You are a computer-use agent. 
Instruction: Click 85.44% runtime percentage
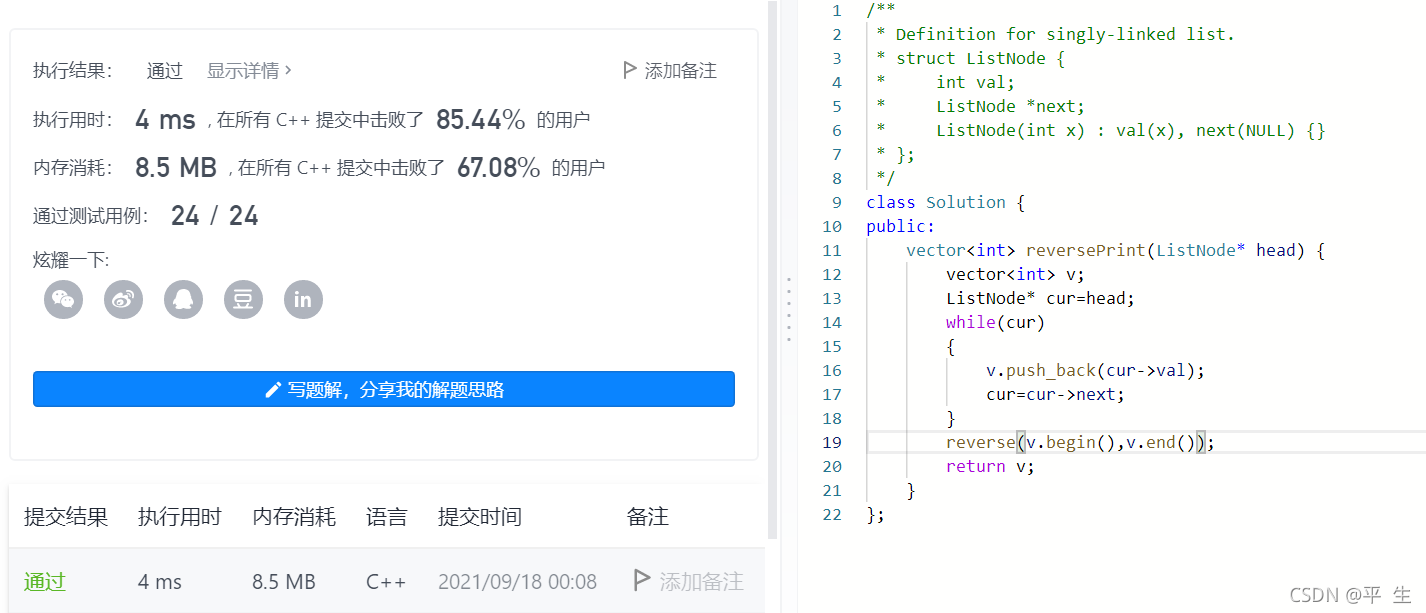click(x=481, y=120)
